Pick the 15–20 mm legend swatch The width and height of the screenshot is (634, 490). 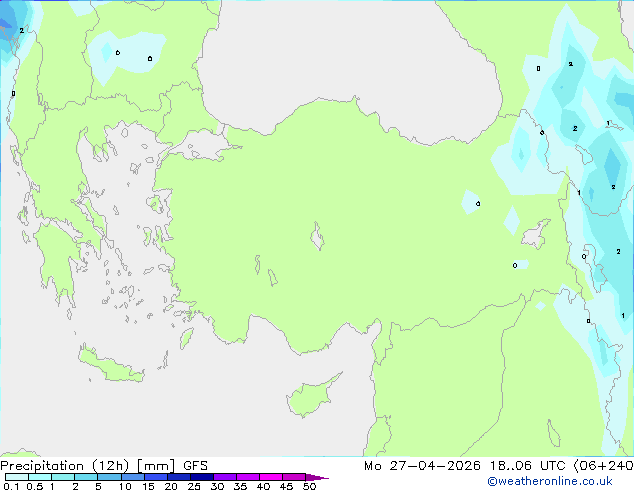pyautogui.click(x=155, y=477)
